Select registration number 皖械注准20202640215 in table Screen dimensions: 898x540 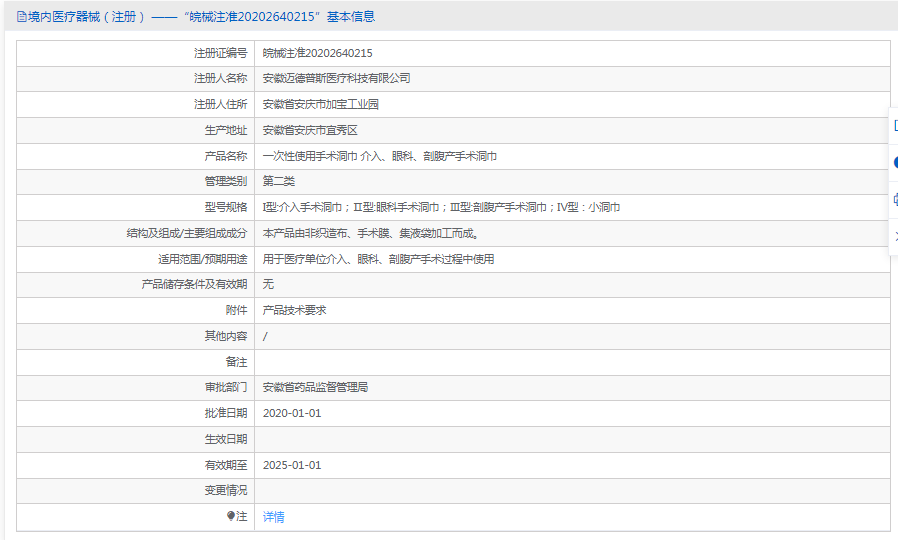point(317,53)
